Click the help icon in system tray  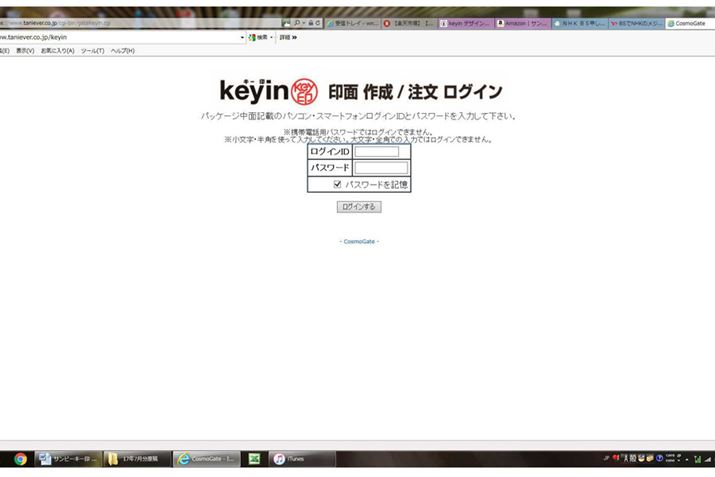coord(659,458)
